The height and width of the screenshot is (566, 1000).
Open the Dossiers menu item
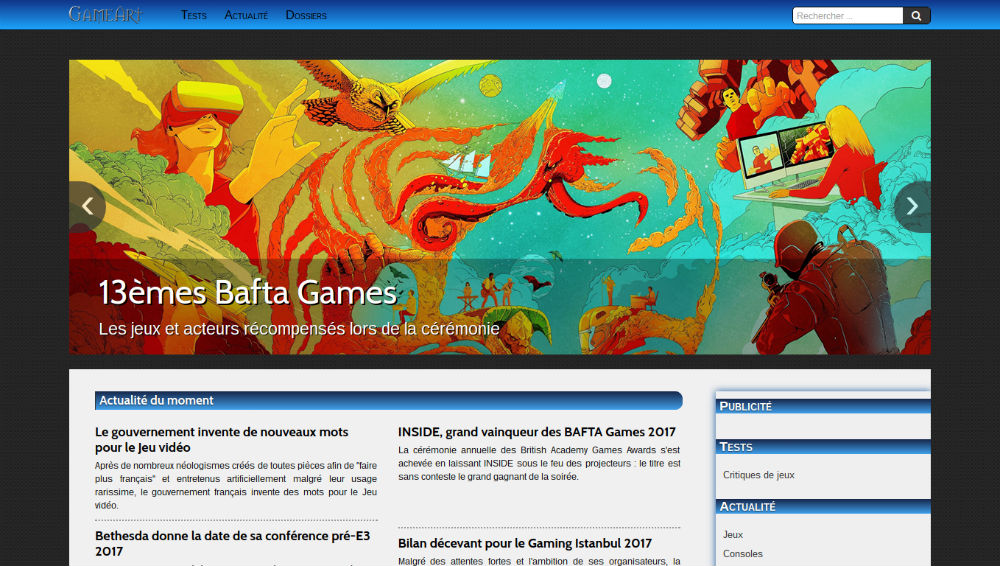coord(306,15)
